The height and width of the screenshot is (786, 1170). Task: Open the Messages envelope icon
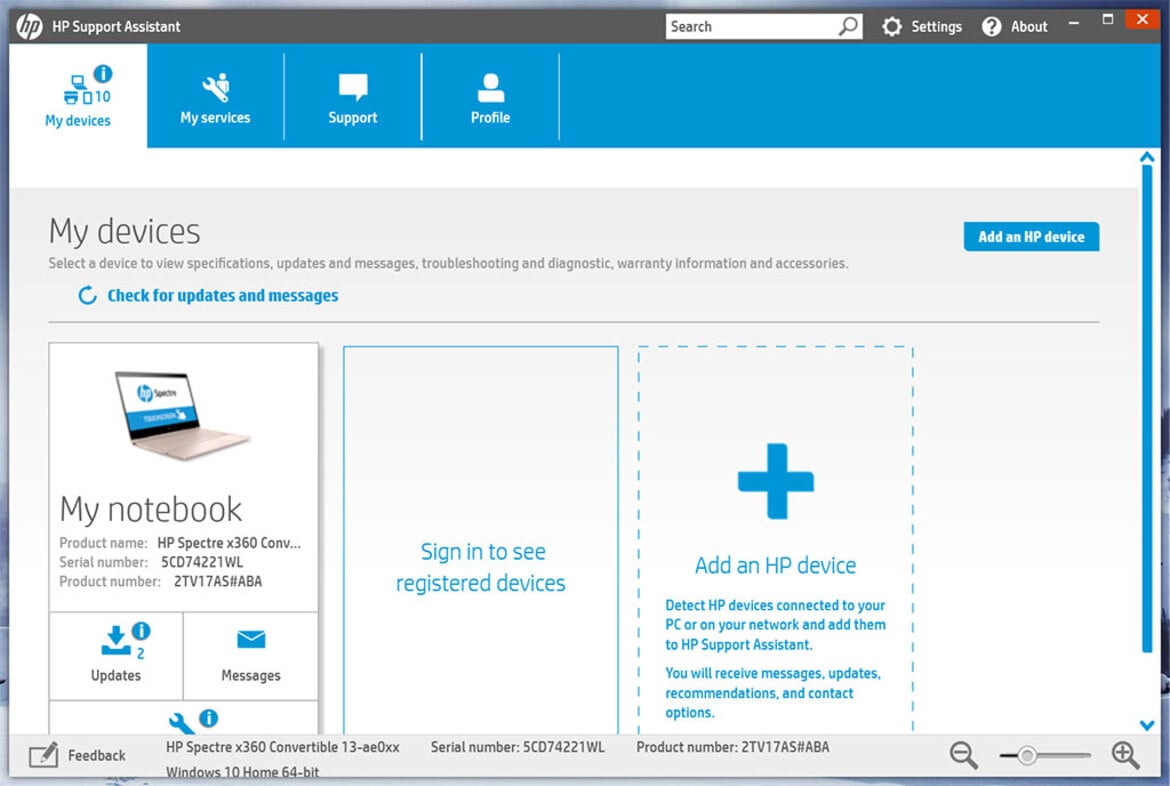click(x=251, y=640)
